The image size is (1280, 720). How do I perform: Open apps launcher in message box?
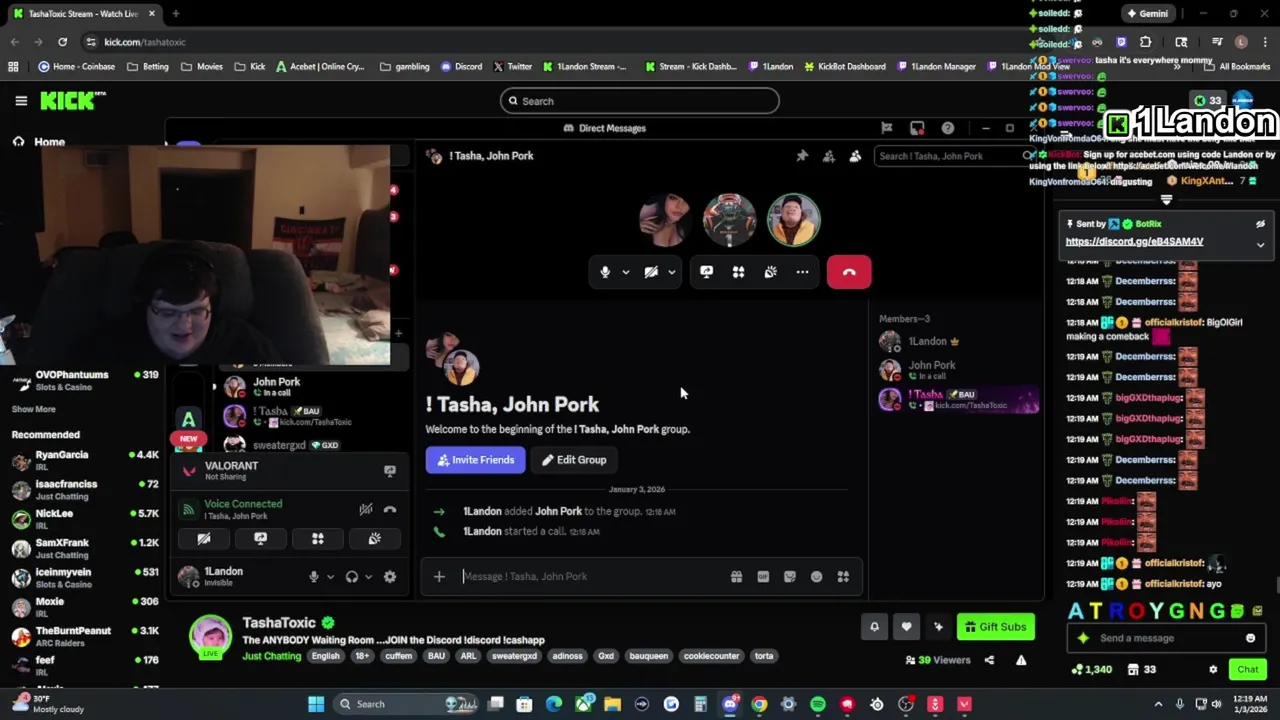tap(843, 576)
